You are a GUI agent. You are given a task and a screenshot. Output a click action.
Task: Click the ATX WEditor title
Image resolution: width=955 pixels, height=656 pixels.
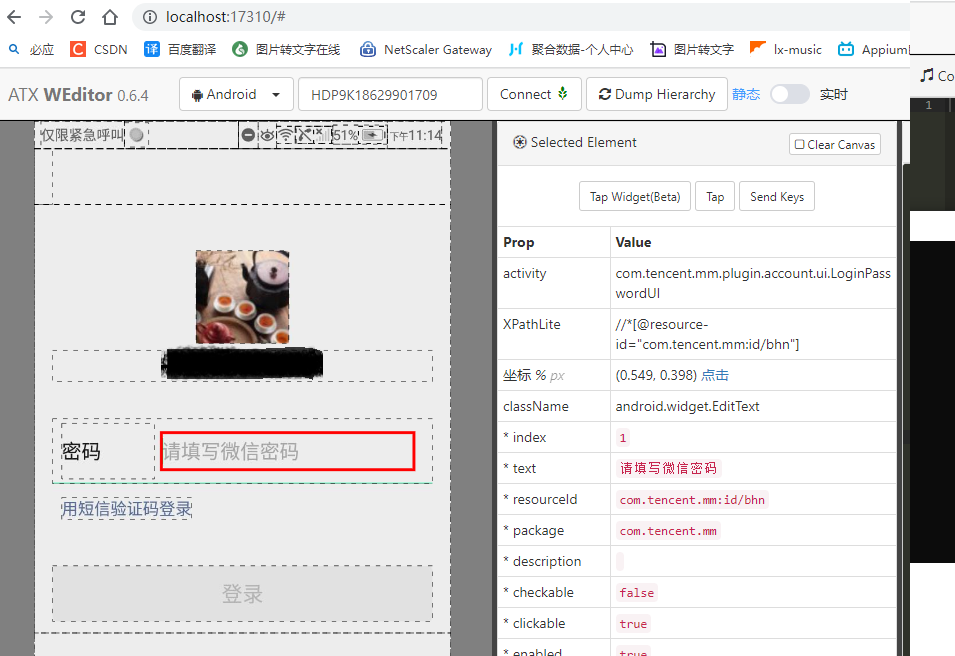78,95
